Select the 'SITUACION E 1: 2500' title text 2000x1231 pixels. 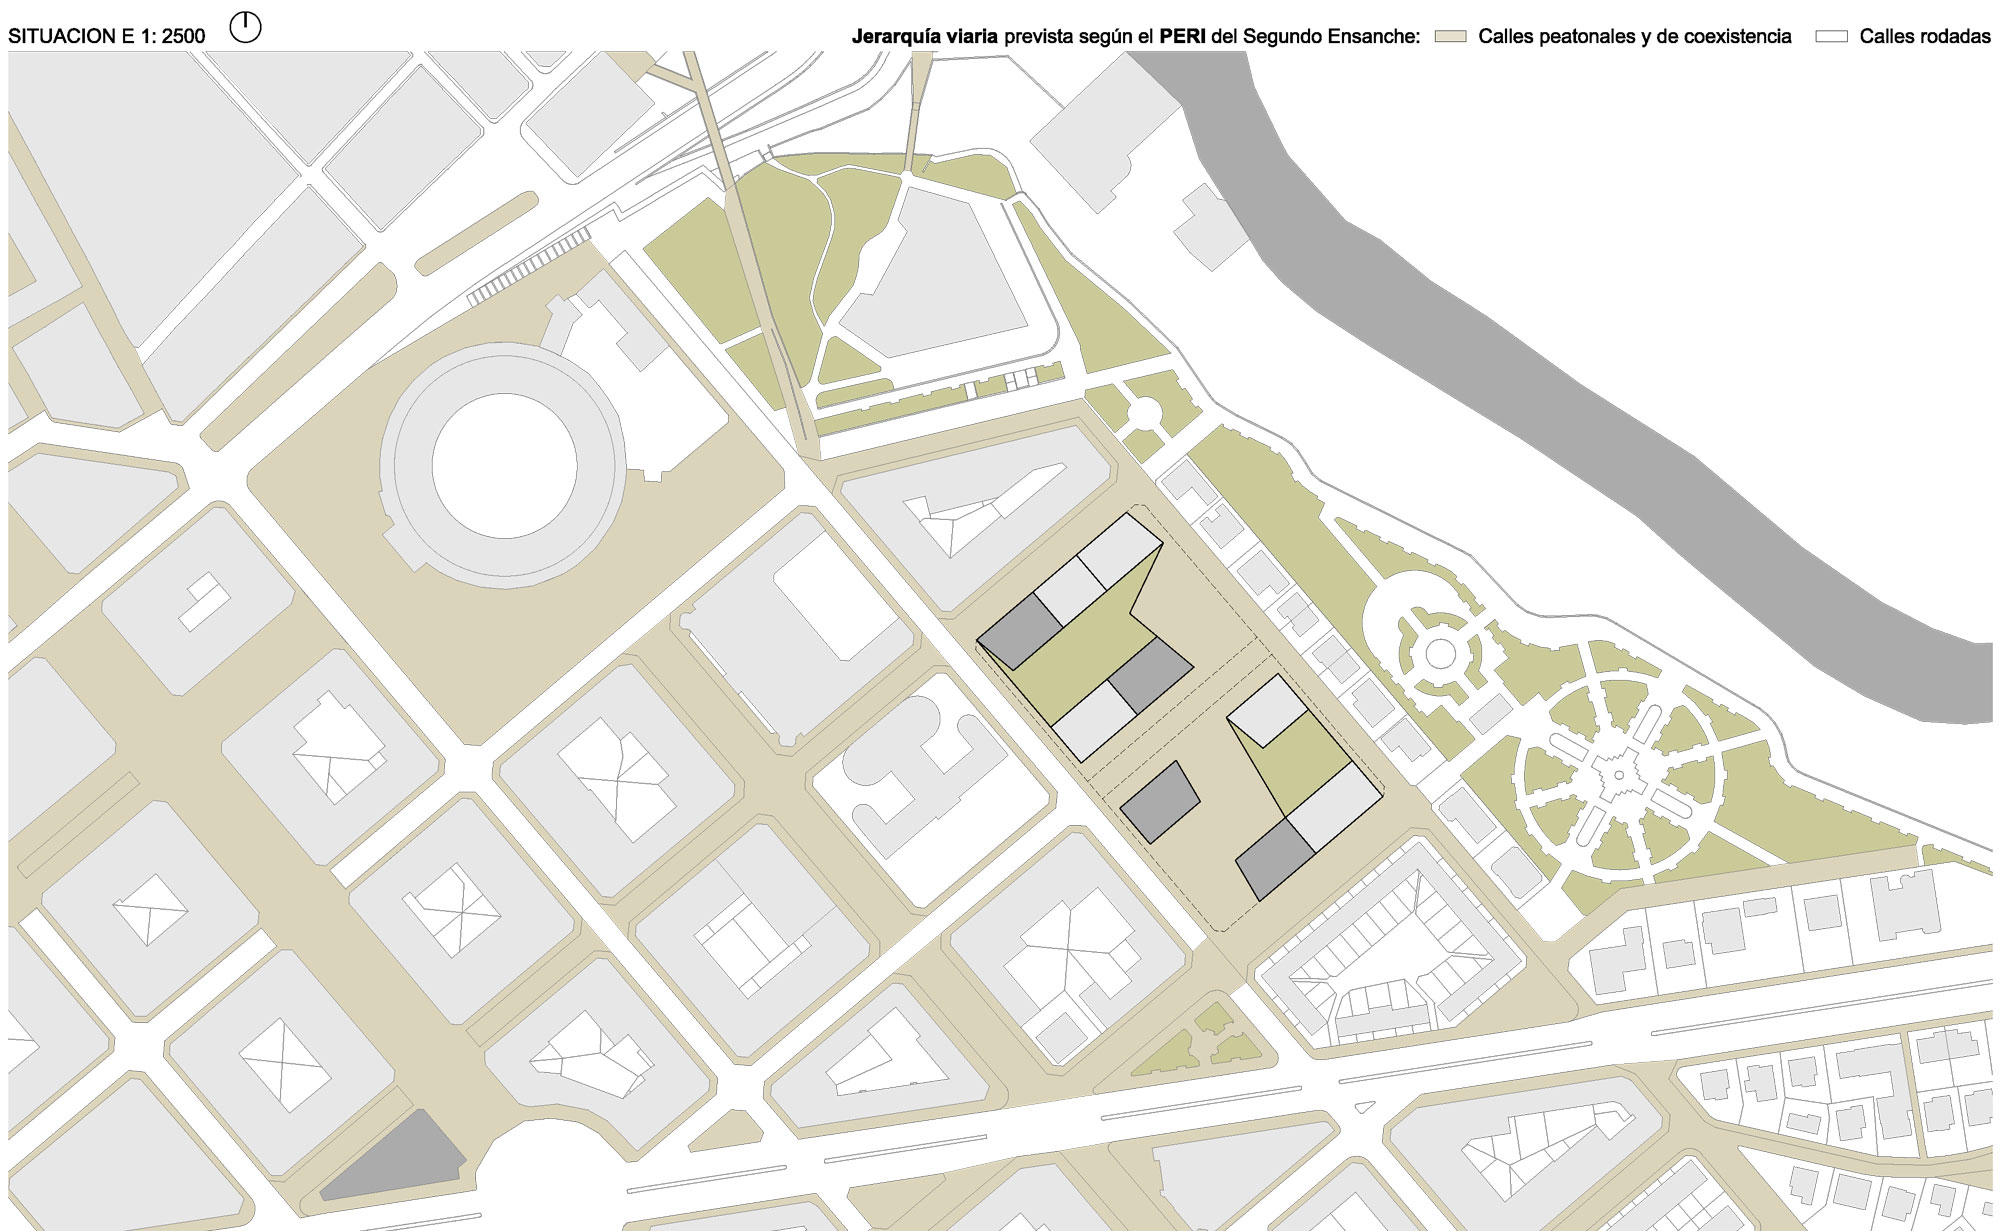pyautogui.click(x=107, y=37)
